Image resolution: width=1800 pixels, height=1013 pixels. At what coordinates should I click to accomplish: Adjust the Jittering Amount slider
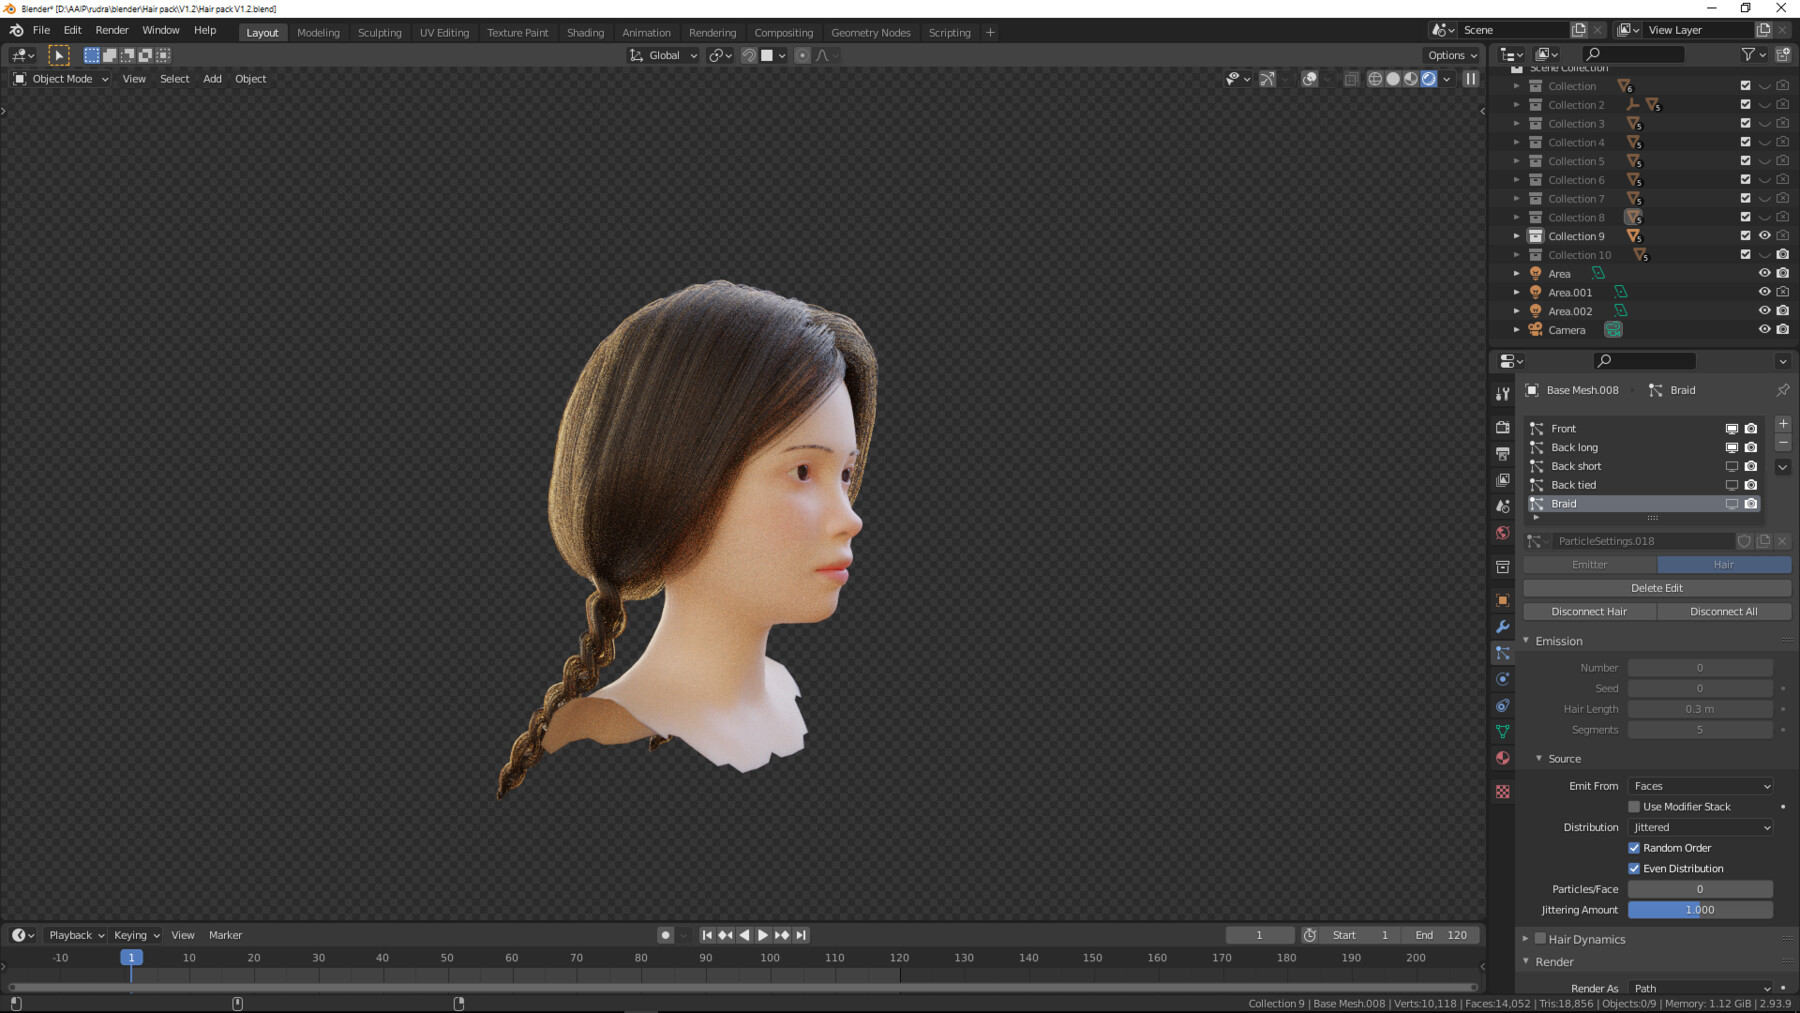[x=1700, y=909]
